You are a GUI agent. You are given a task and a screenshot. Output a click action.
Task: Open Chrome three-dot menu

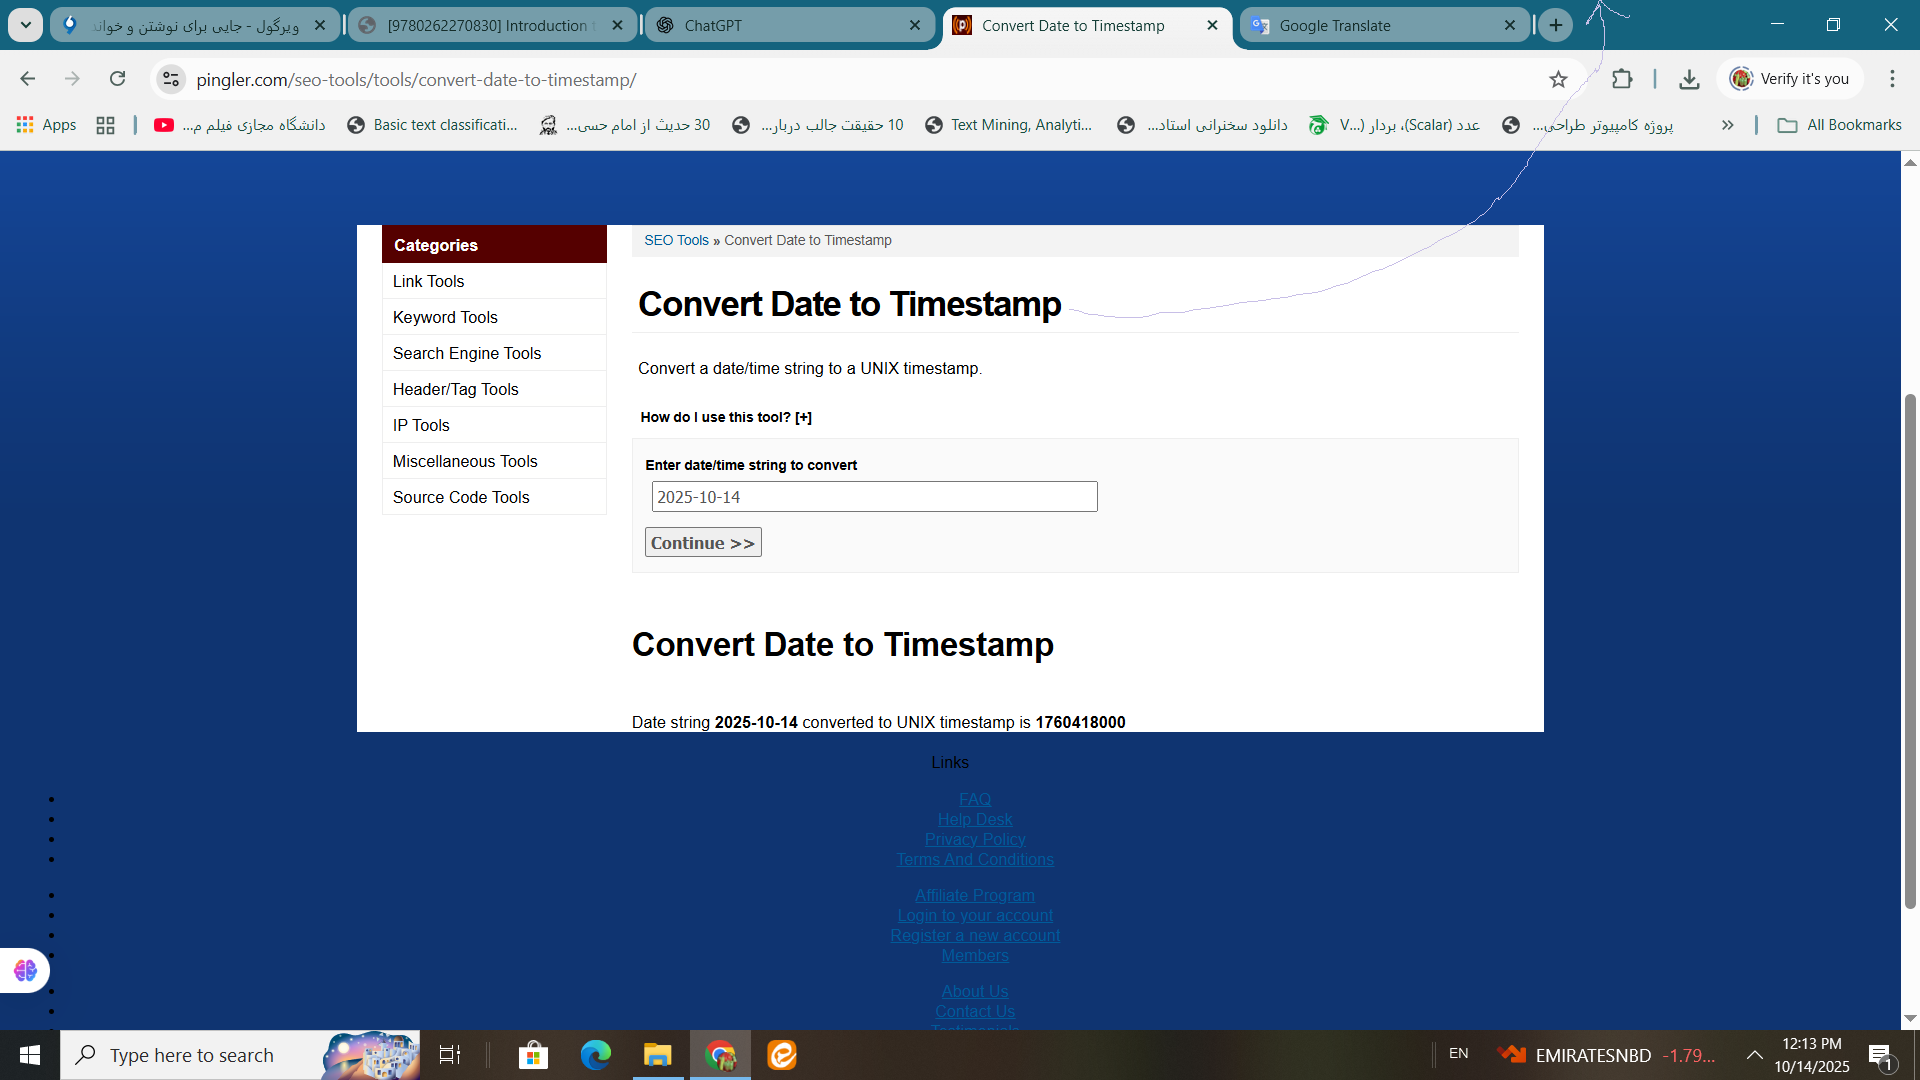(x=1892, y=79)
